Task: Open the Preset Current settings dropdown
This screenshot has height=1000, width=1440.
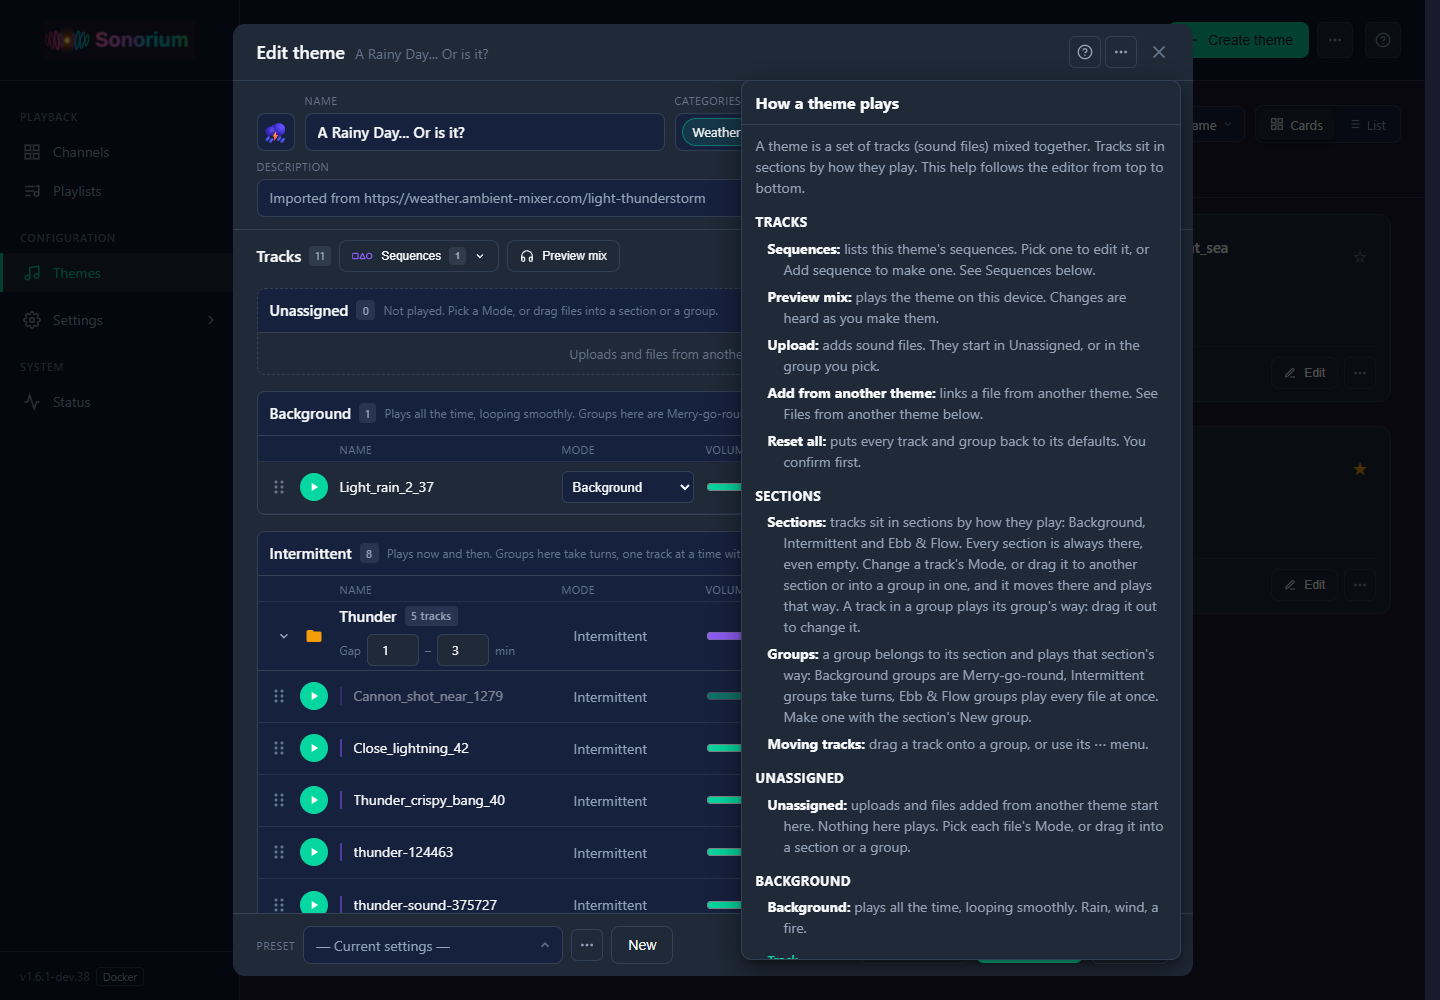Action: pyautogui.click(x=433, y=945)
